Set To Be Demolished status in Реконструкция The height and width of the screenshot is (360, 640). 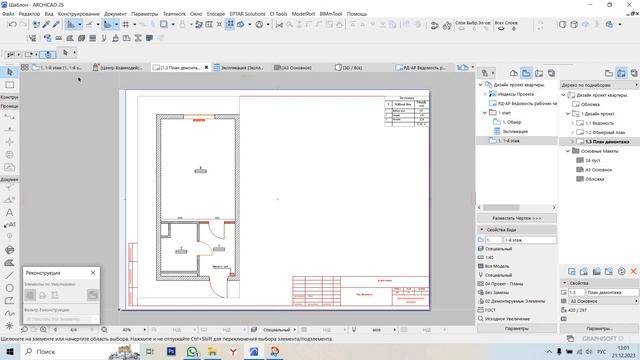coord(42,295)
